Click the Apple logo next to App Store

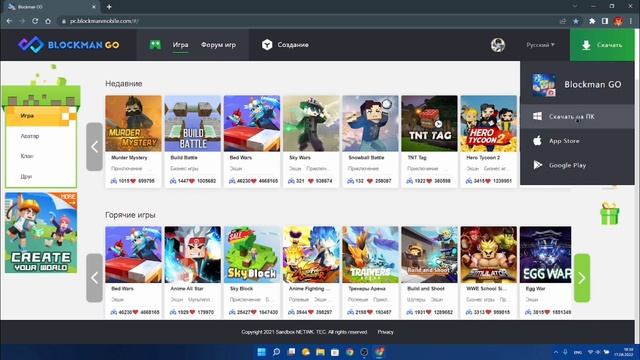pyautogui.click(x=538, y=141)
